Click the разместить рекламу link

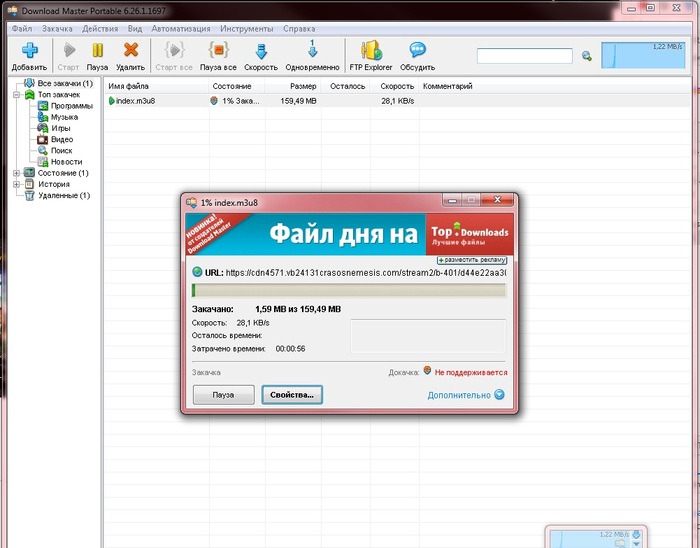pyautogui.click(x=472, y=260)
